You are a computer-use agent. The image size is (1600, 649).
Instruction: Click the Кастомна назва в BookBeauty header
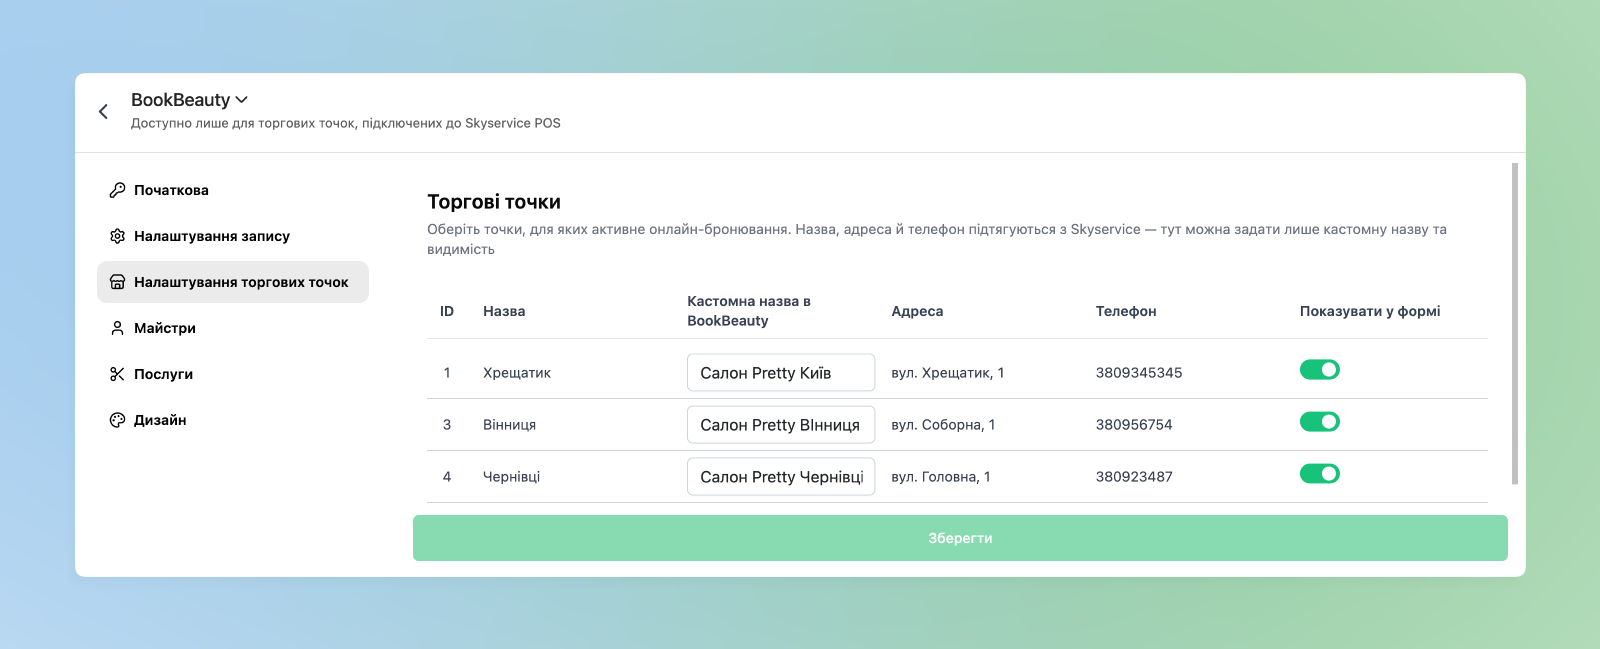point(749,311)
